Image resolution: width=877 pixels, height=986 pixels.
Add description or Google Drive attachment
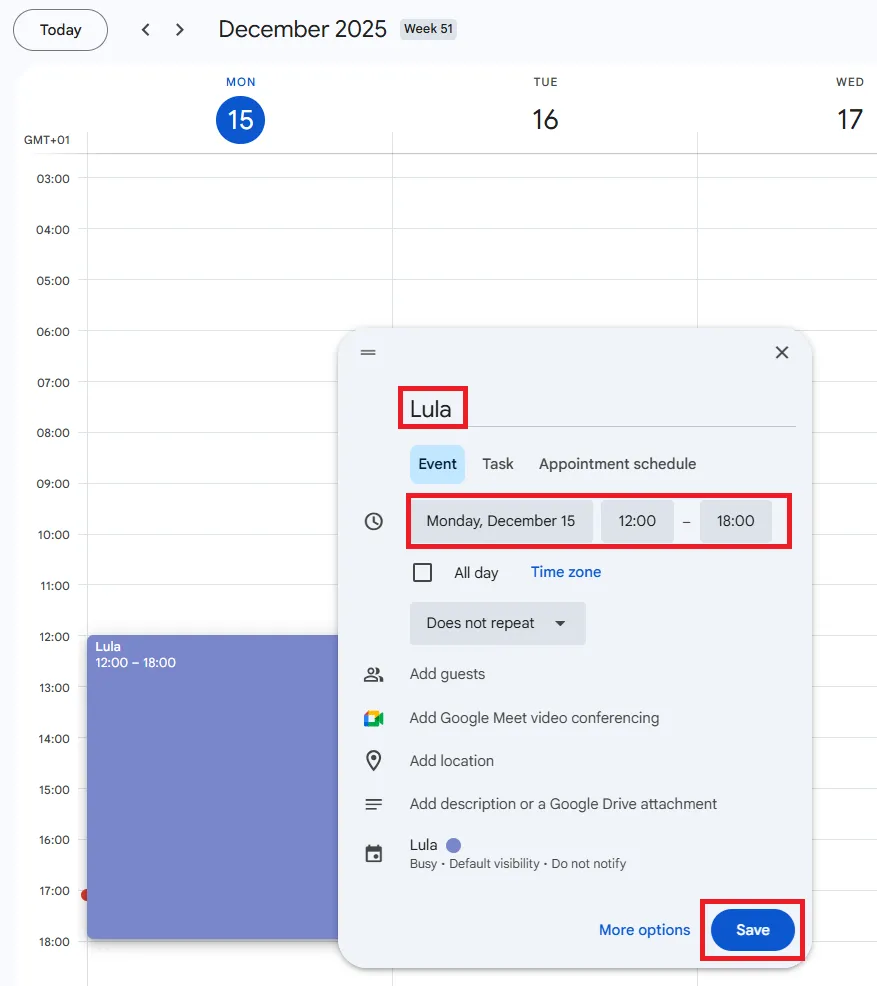coord(563,804)
